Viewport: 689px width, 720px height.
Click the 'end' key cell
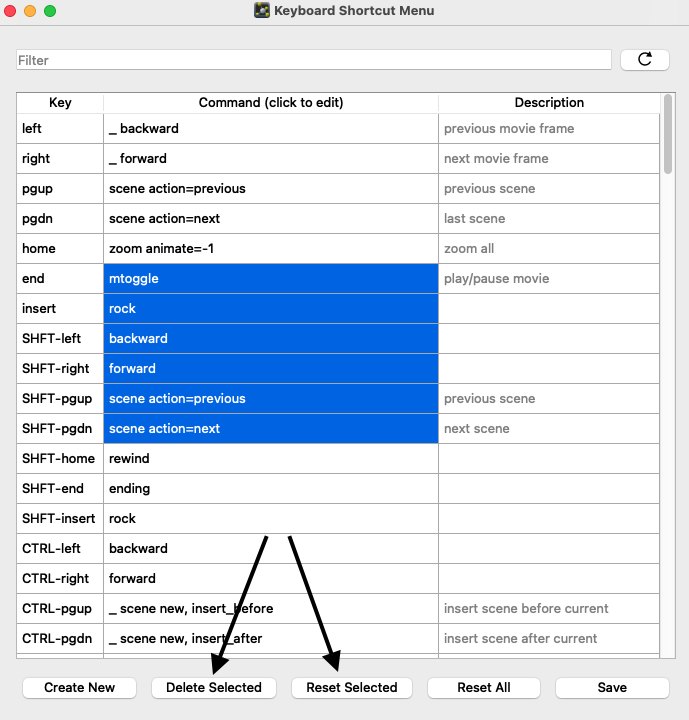(x=60, y=279)
